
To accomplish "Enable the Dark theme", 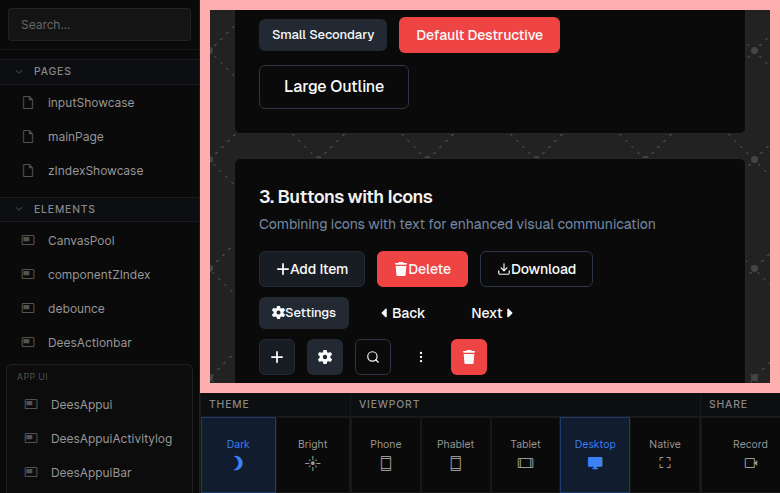I will tap(238, 454).
